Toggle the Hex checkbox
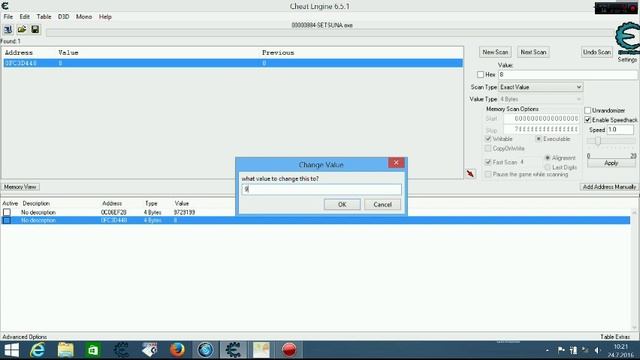 [x=480, y=75]
